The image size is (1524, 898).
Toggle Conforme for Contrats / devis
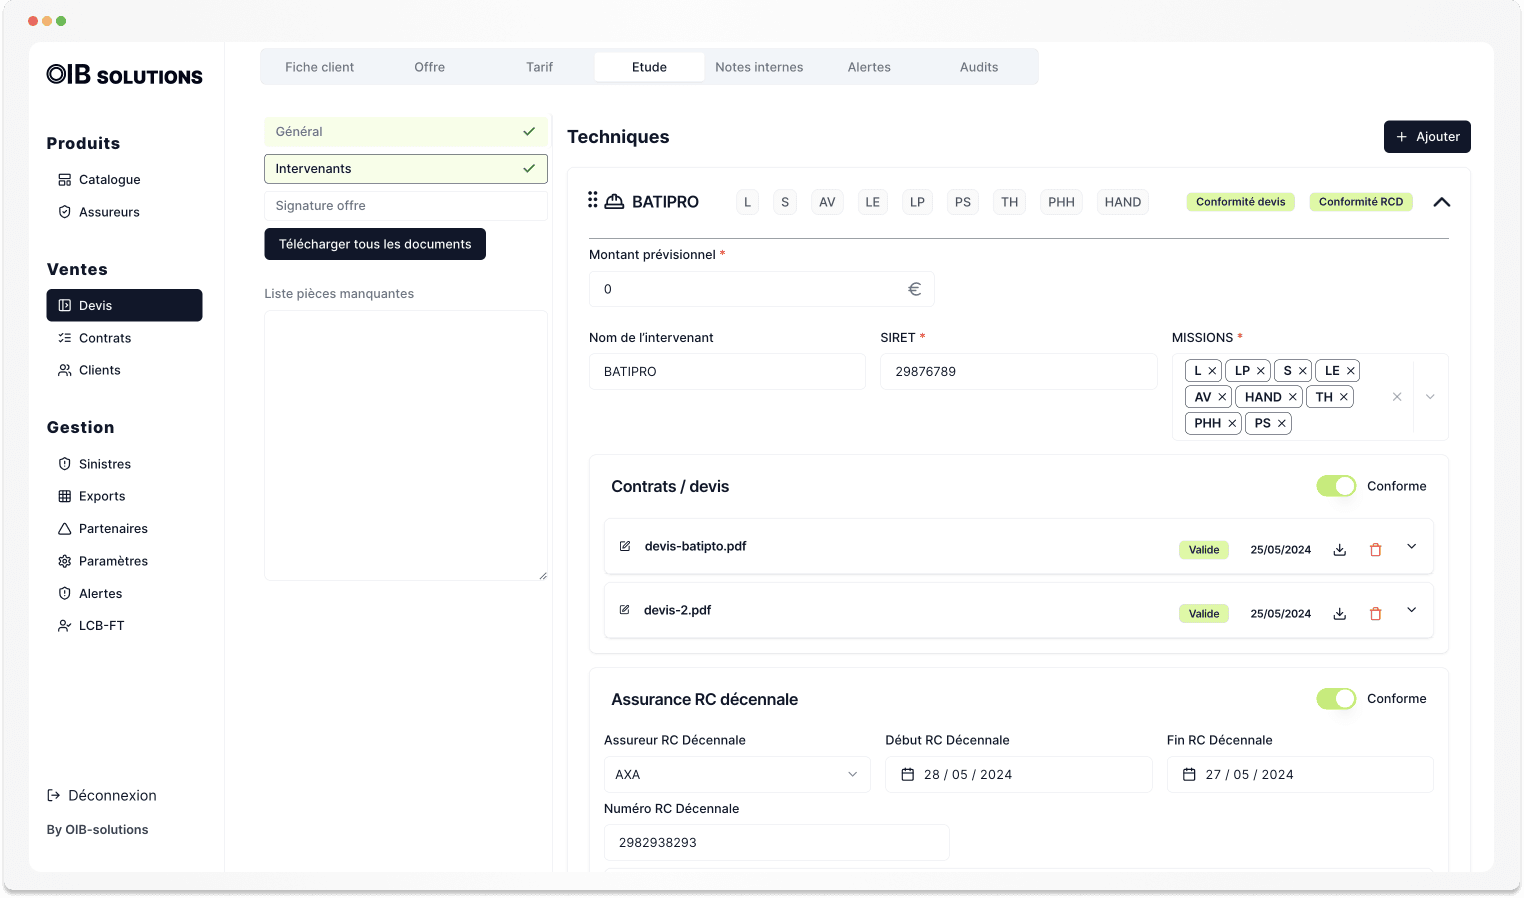pyautogui.click(x=1336, y=486)
